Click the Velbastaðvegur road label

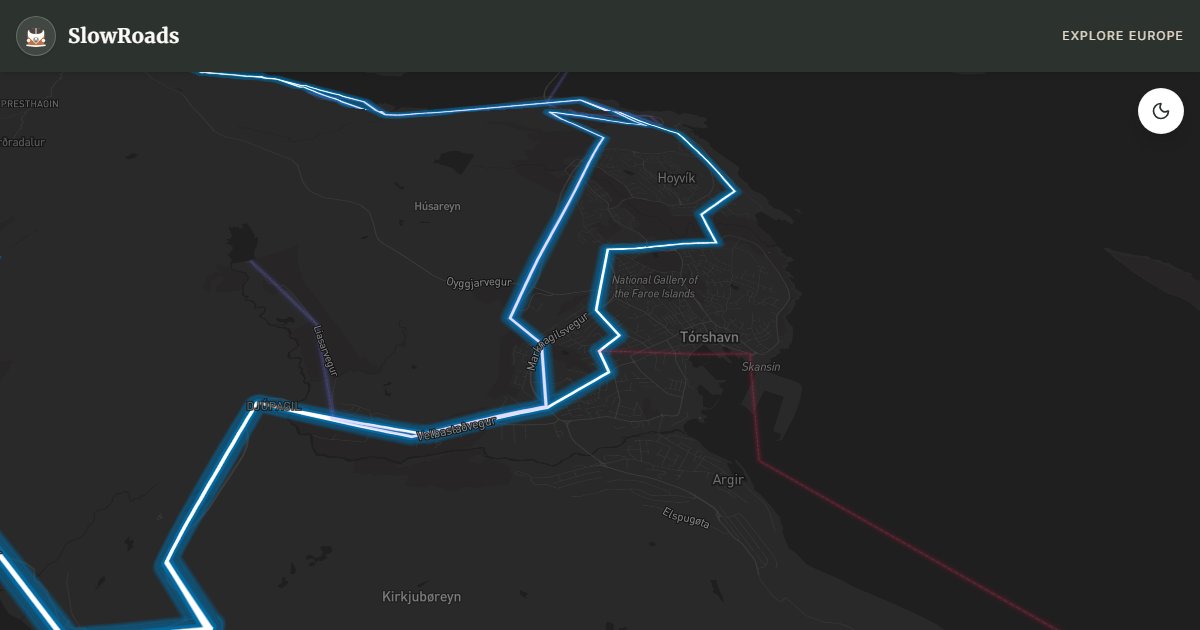click(x=456, y=429)
